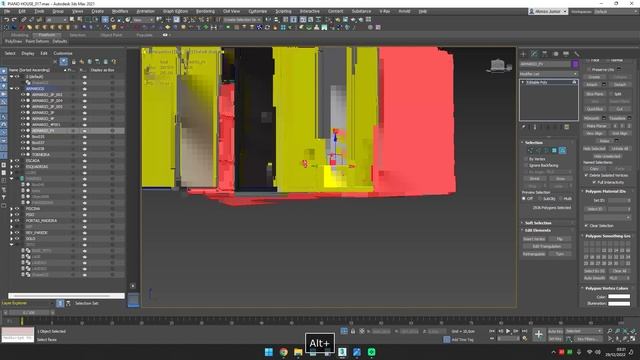
Task: Expand the Soft Selection rollout
Action: click(x=538, y=223)
